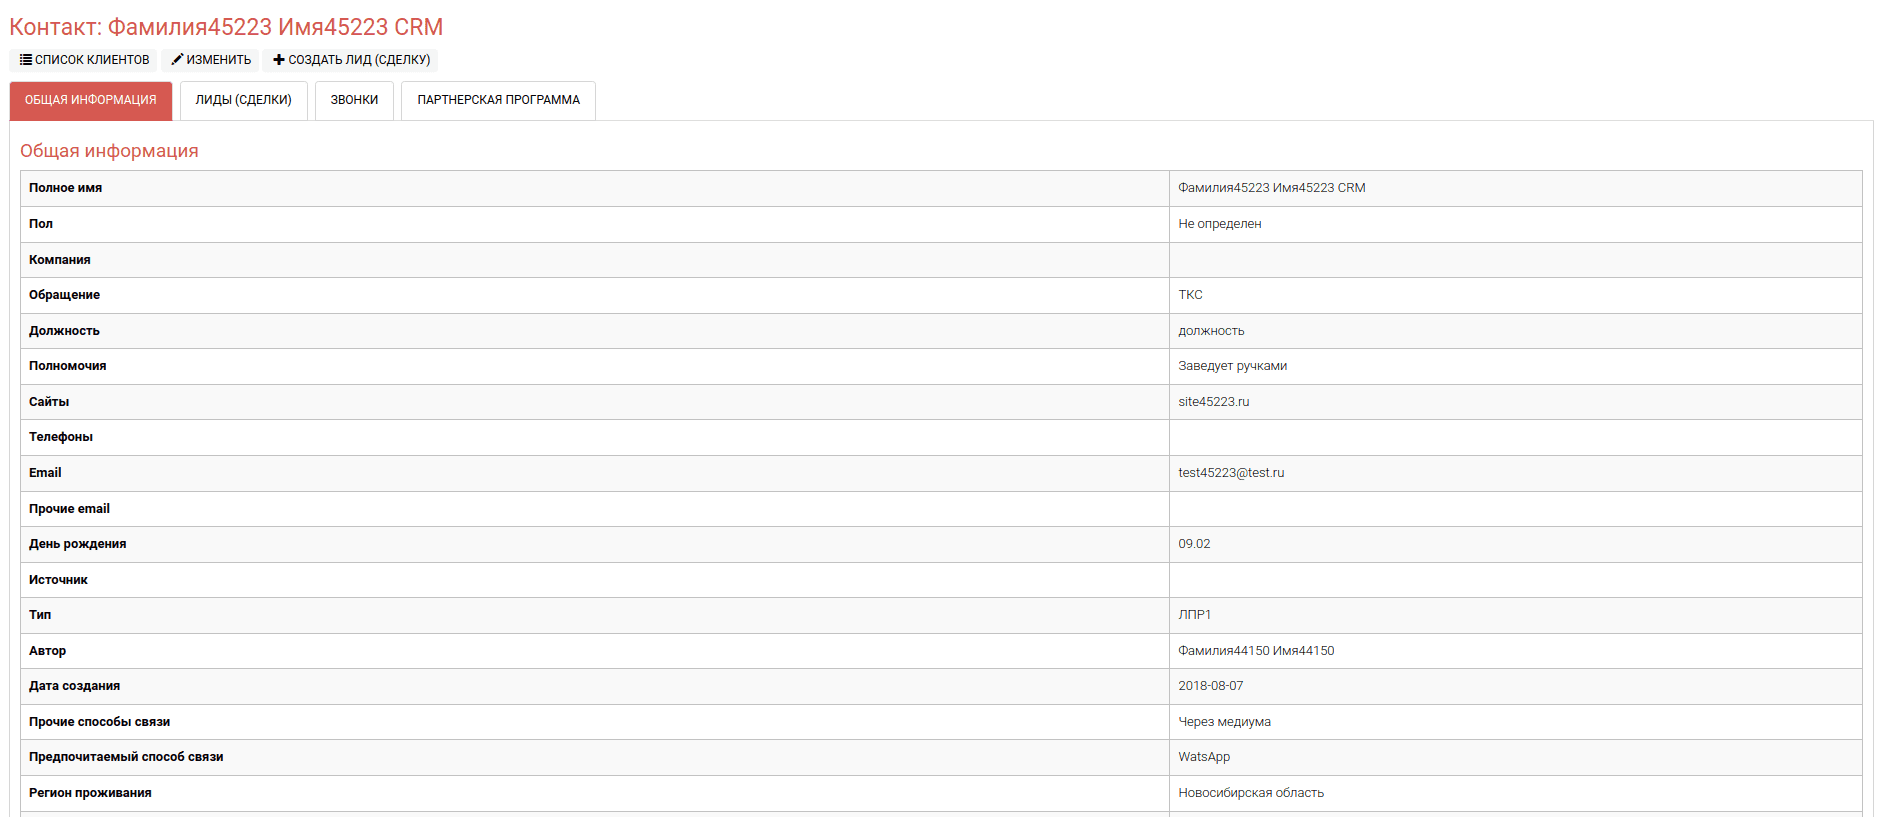Screen dimensions: 1888x817
Task: Open the Звонки tab
Action: pyautogui.click(x=354, y=100)
